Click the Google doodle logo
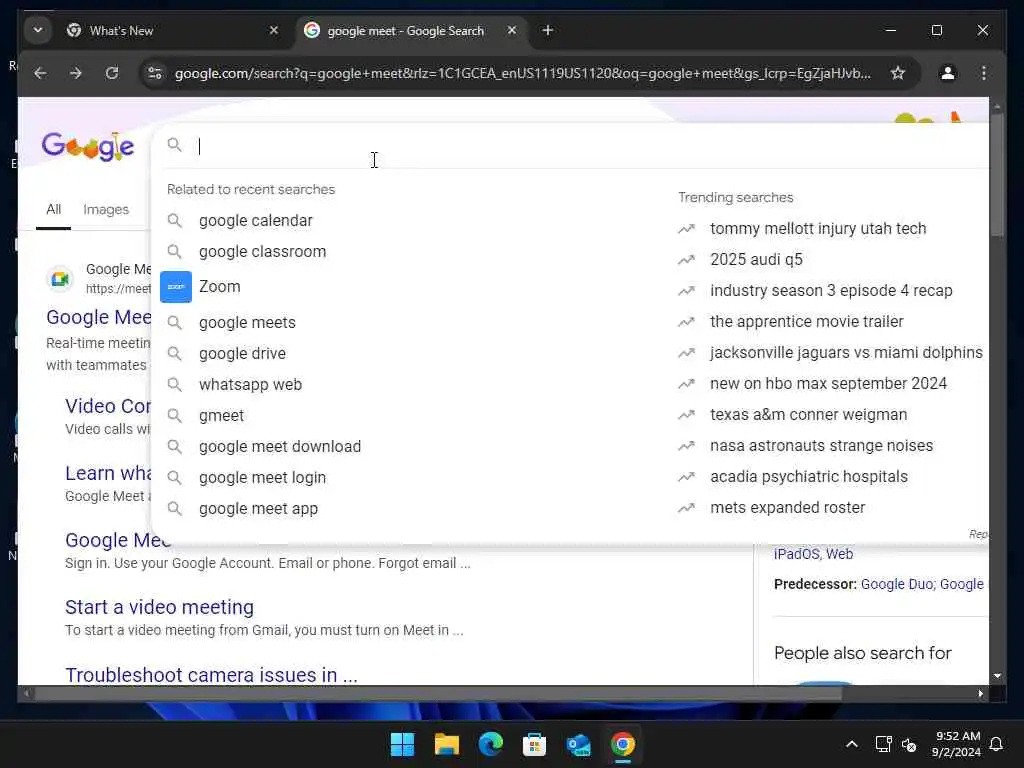Screen dimensions: 1024x768 pos(88,146)
